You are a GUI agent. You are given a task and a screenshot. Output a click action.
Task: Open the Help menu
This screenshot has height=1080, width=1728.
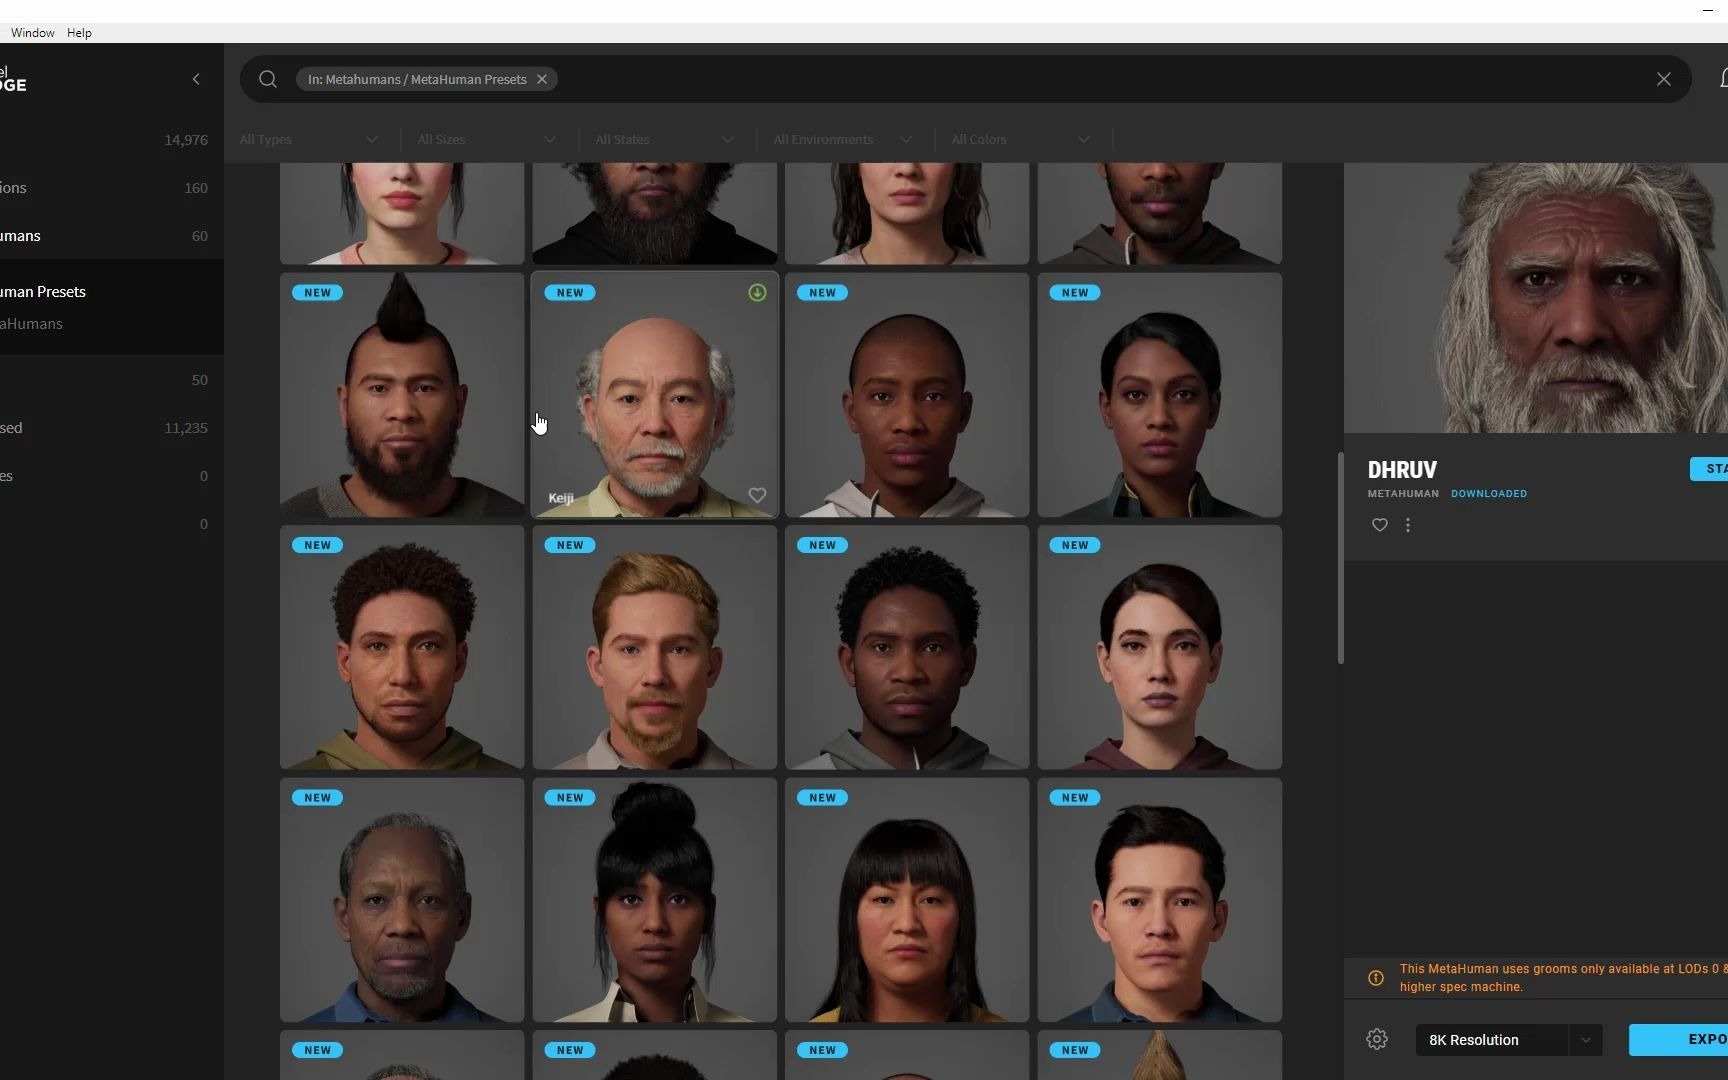[x=79, y=33]
